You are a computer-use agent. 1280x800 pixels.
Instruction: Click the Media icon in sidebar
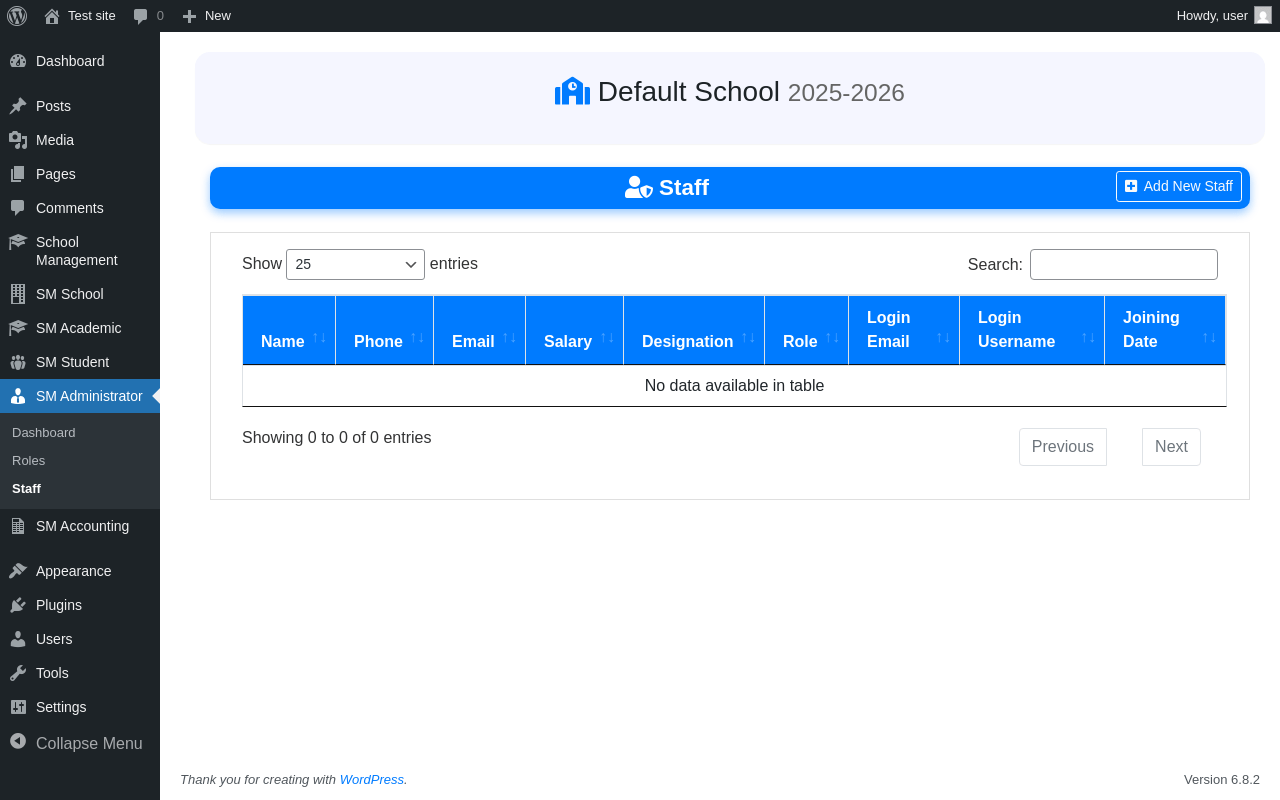coord(18,140)
